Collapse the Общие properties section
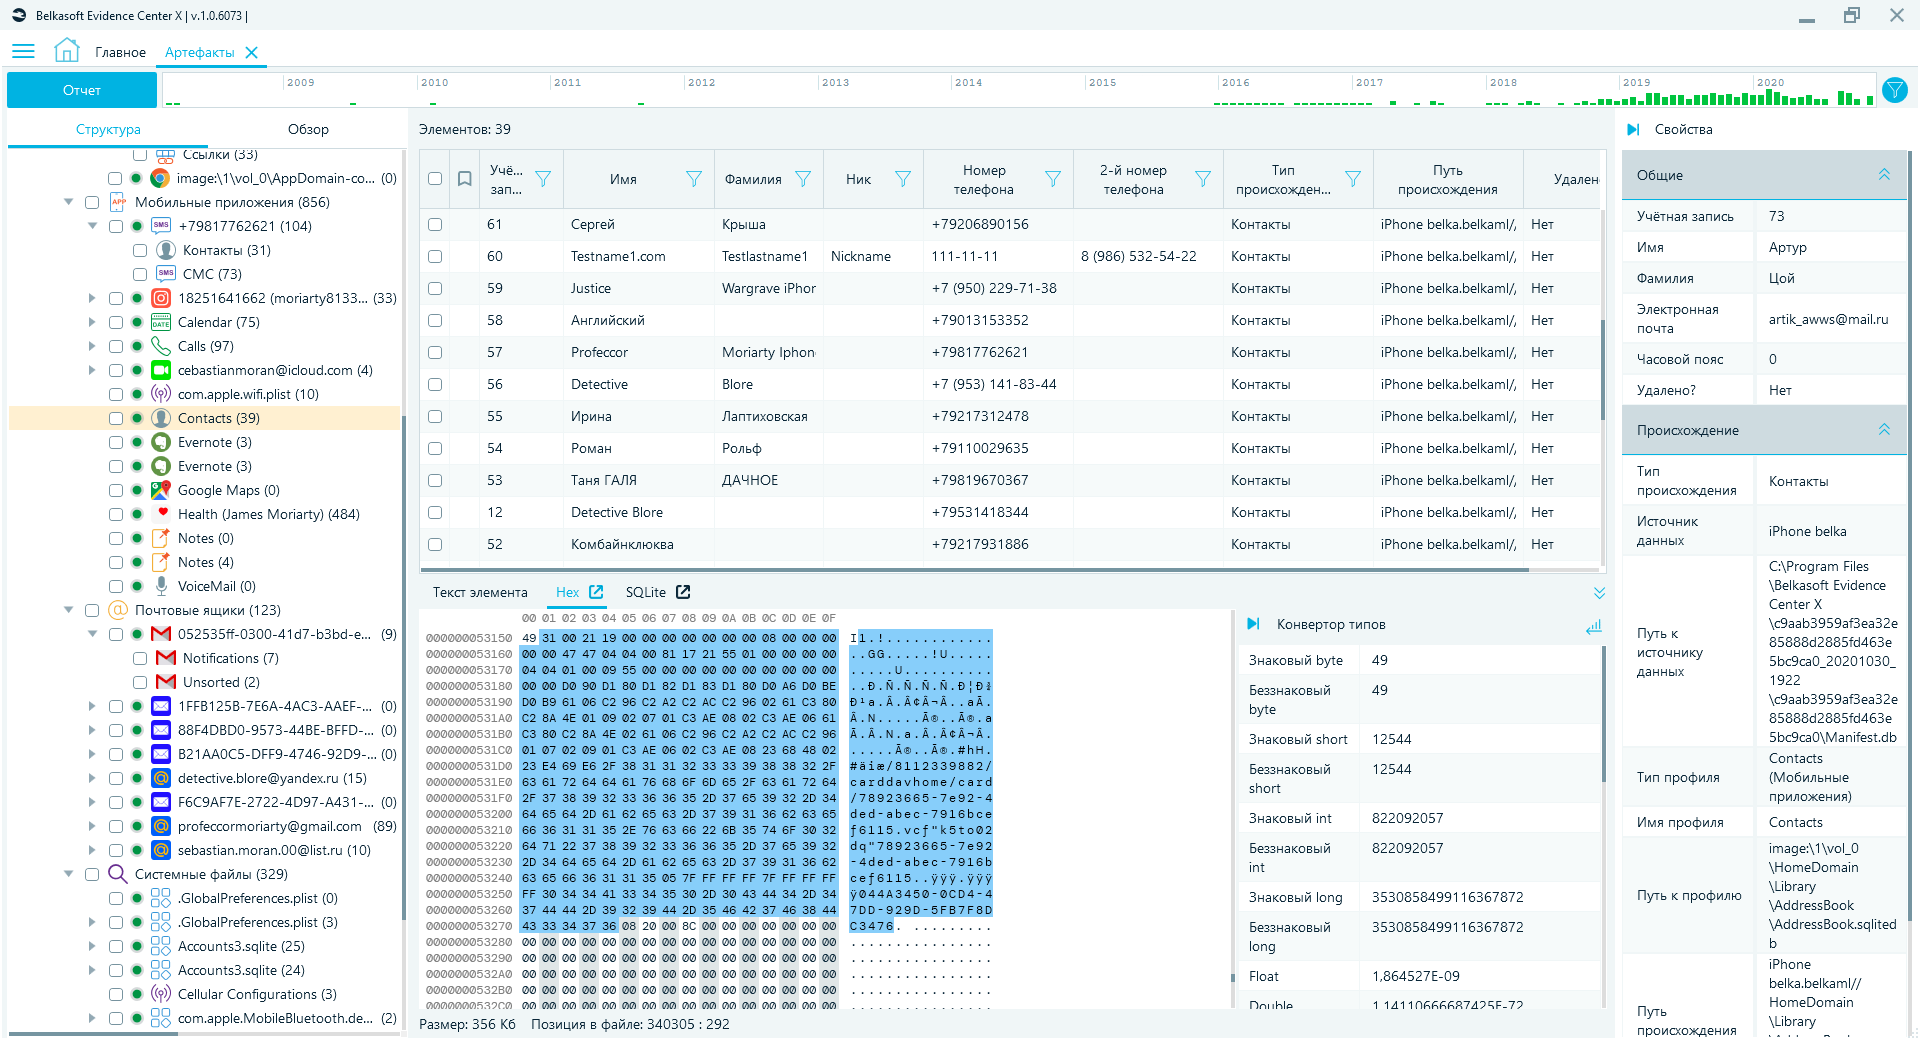Screen dimensions: 1920x1040 tap(1884, 175)
